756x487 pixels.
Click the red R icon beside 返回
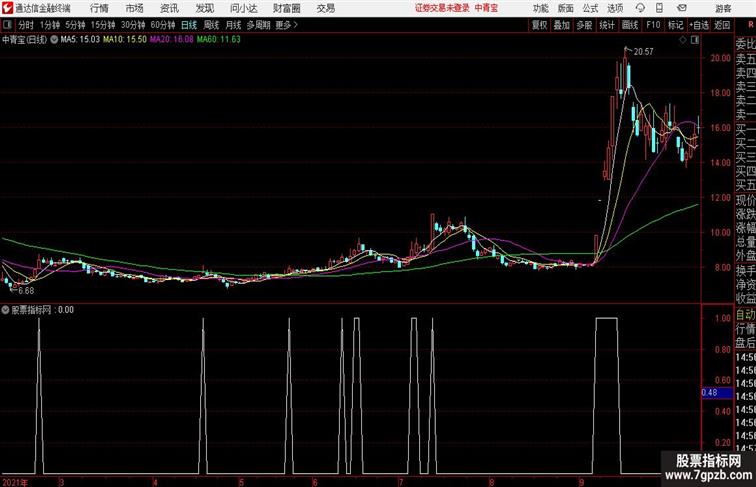tap(751, 25)
